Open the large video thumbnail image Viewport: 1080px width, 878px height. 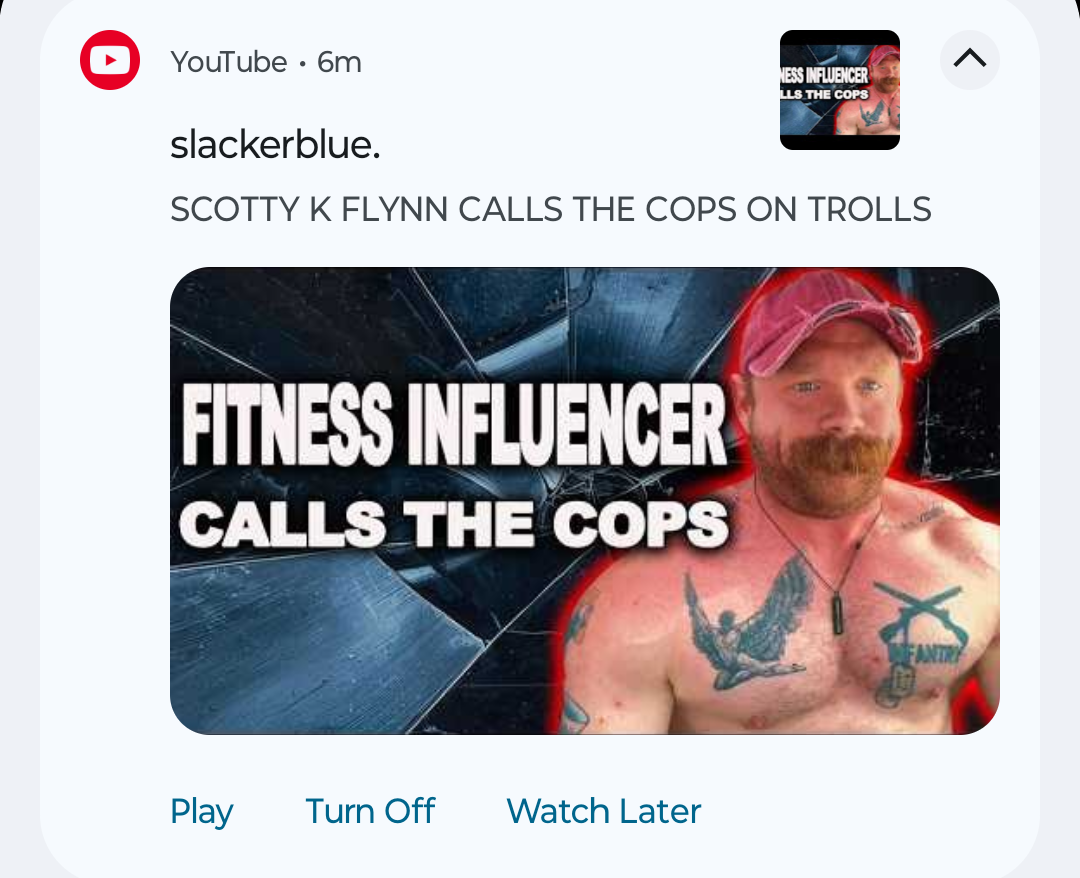point(585,501)
